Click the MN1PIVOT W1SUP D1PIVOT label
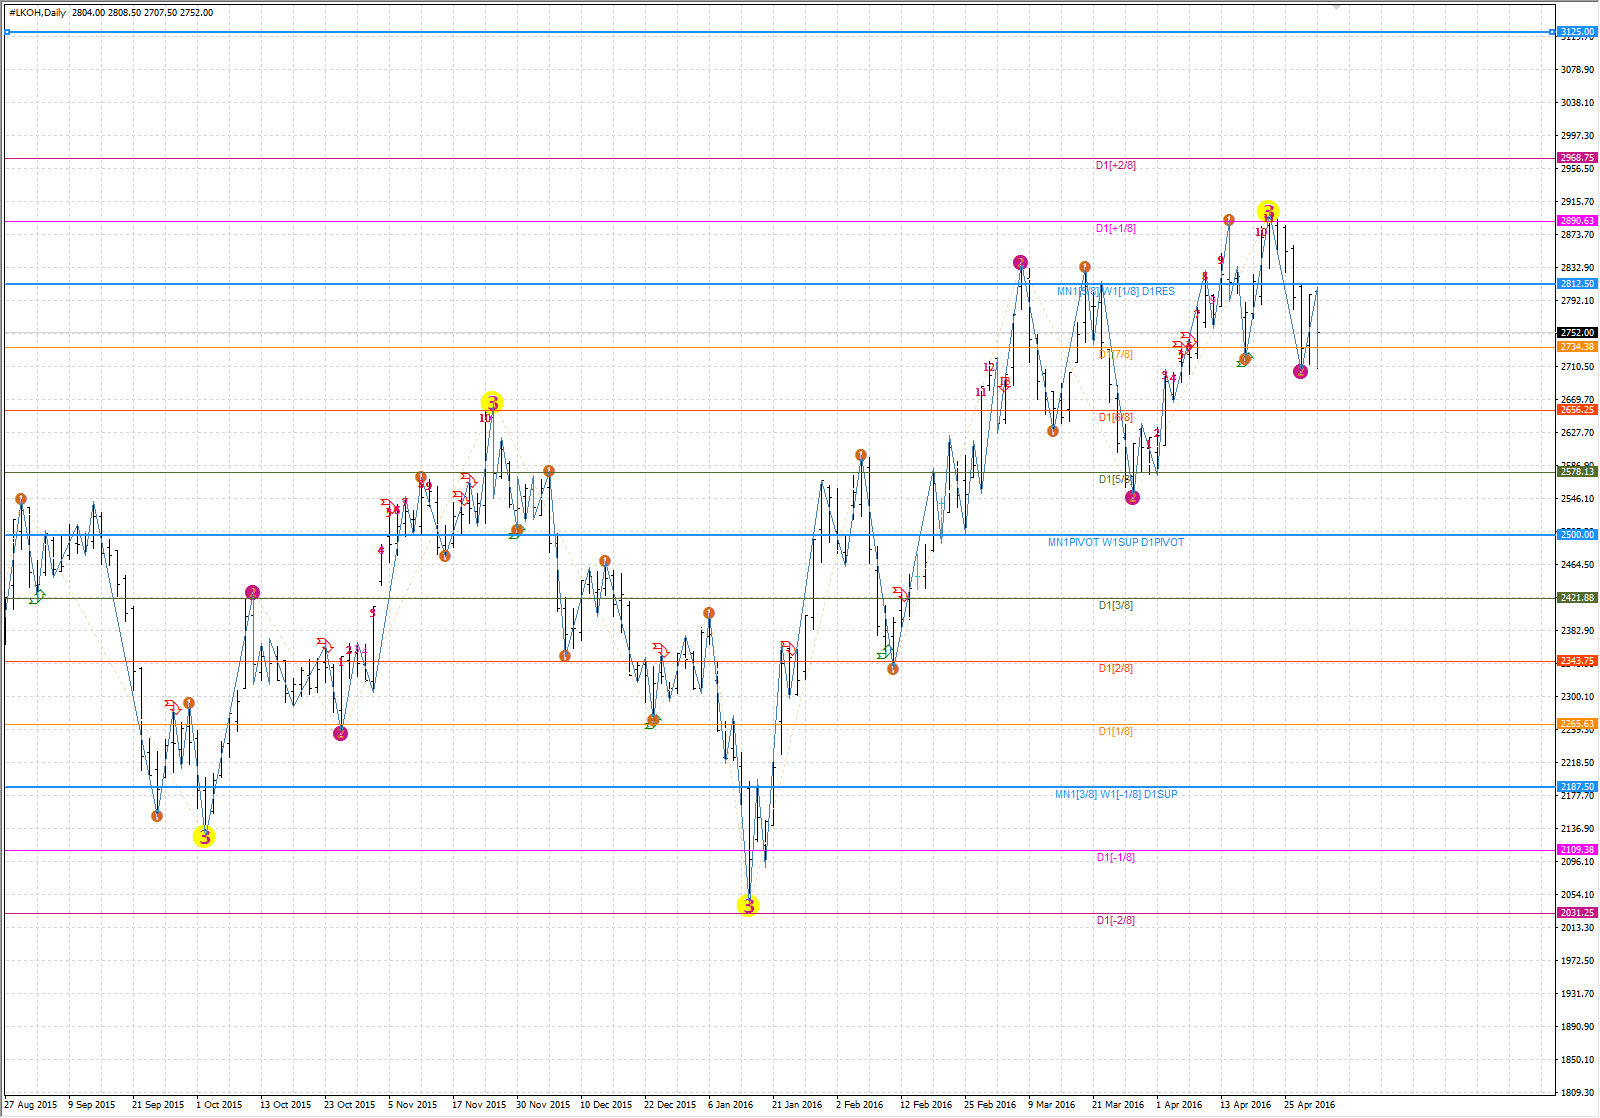This screenshot has width=1600, height=1118. pos(1115,543)
